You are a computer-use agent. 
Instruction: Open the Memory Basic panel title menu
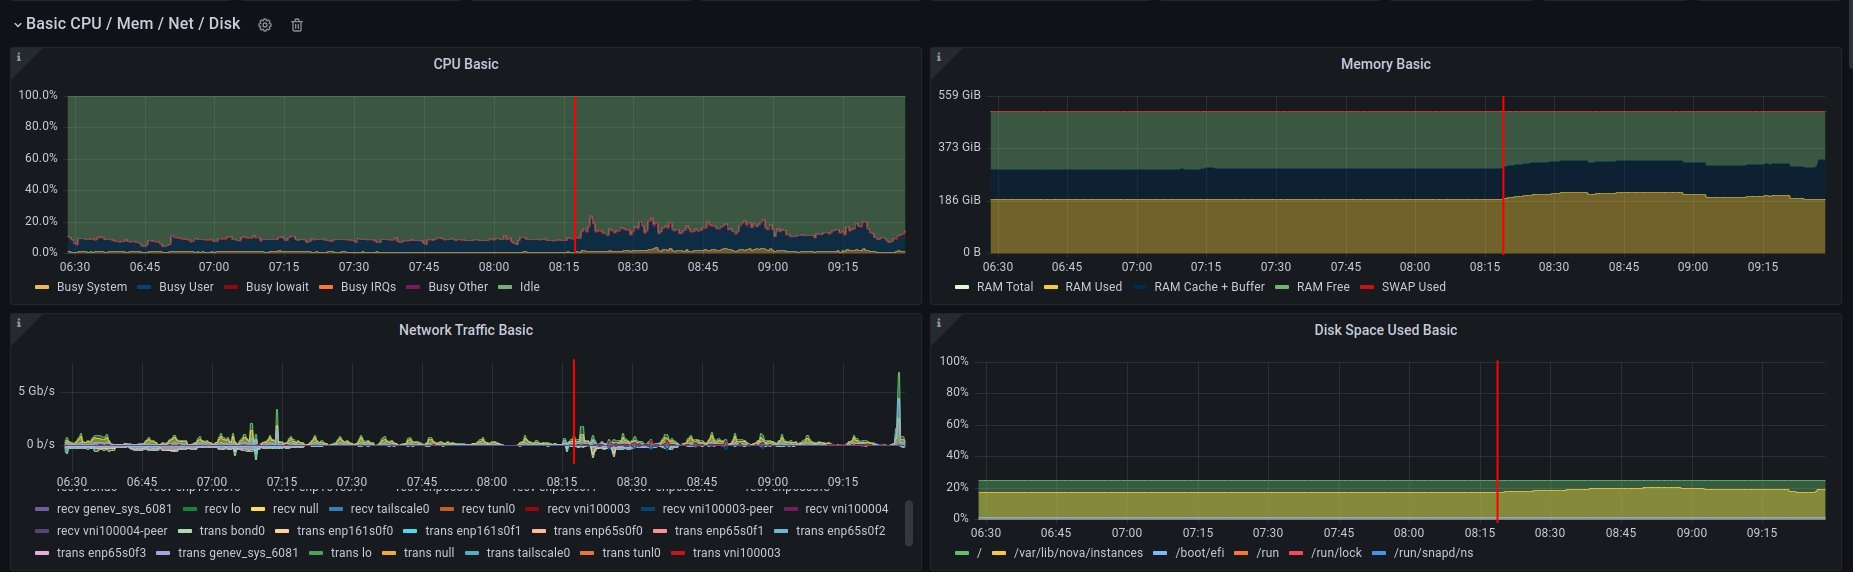[x=1385, y=64]
